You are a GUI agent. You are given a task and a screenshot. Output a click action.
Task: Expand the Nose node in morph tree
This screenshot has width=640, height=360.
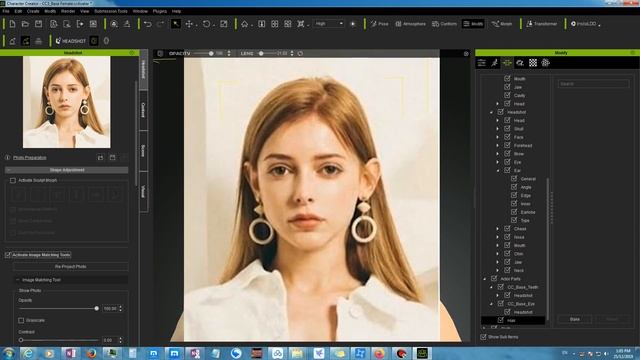coord(498,237)
